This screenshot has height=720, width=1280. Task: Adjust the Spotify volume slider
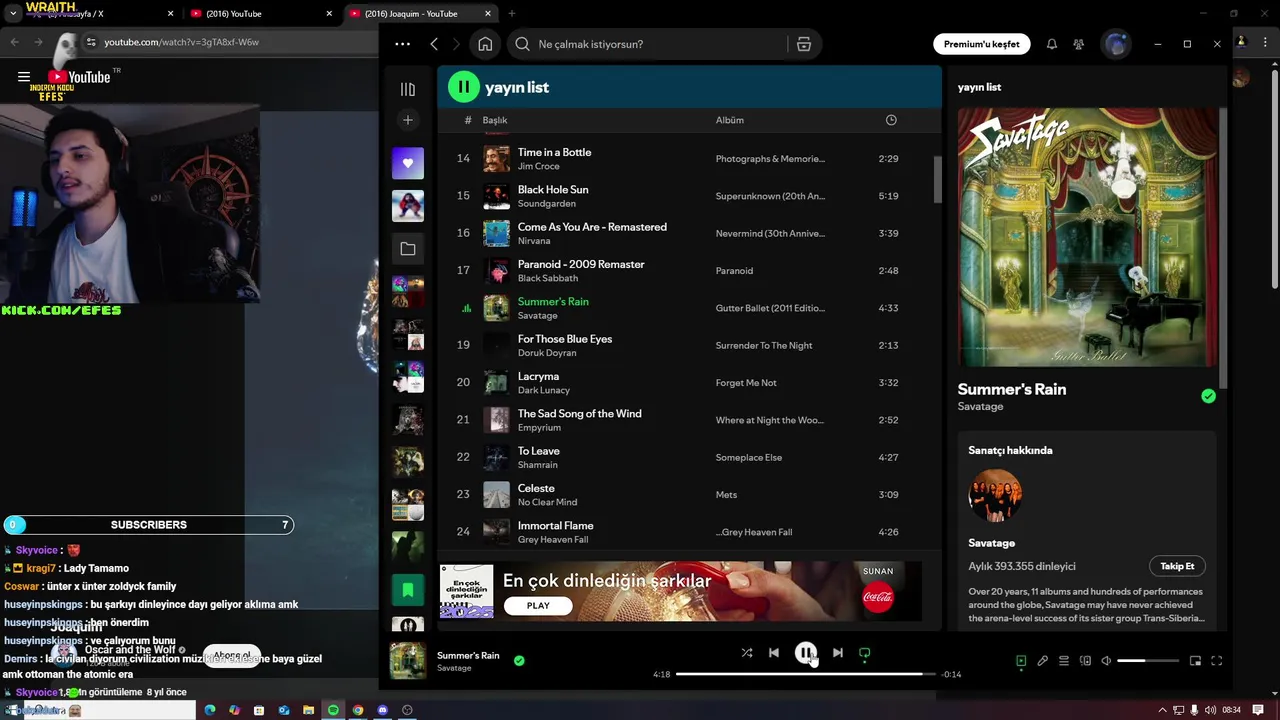coord(1148,661)
